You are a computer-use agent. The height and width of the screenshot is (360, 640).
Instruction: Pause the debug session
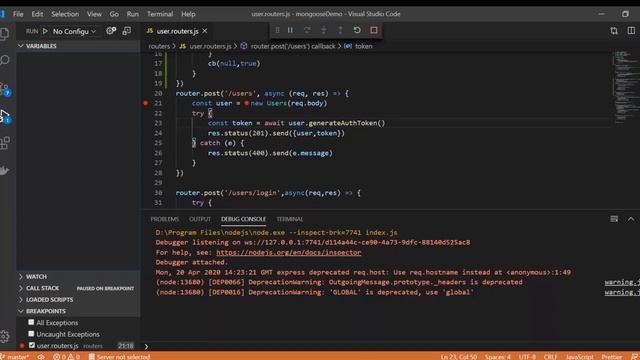pyautogui.click(x=290, y=30)
